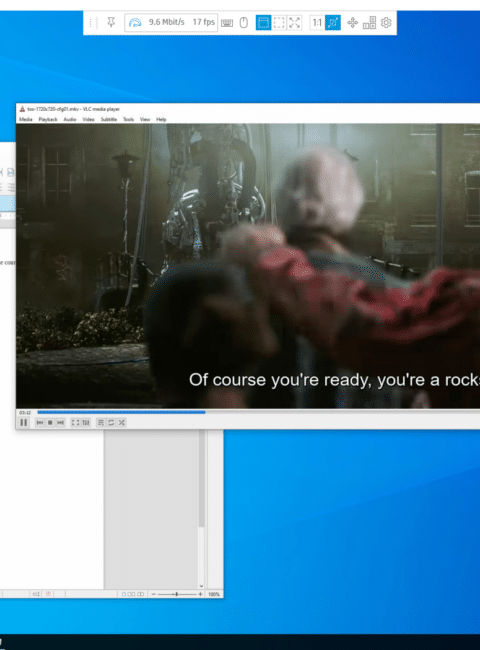Viewport: 480px width, 650px height.
Task: Toggle the VLC playlist button
Action: (101, 422)
